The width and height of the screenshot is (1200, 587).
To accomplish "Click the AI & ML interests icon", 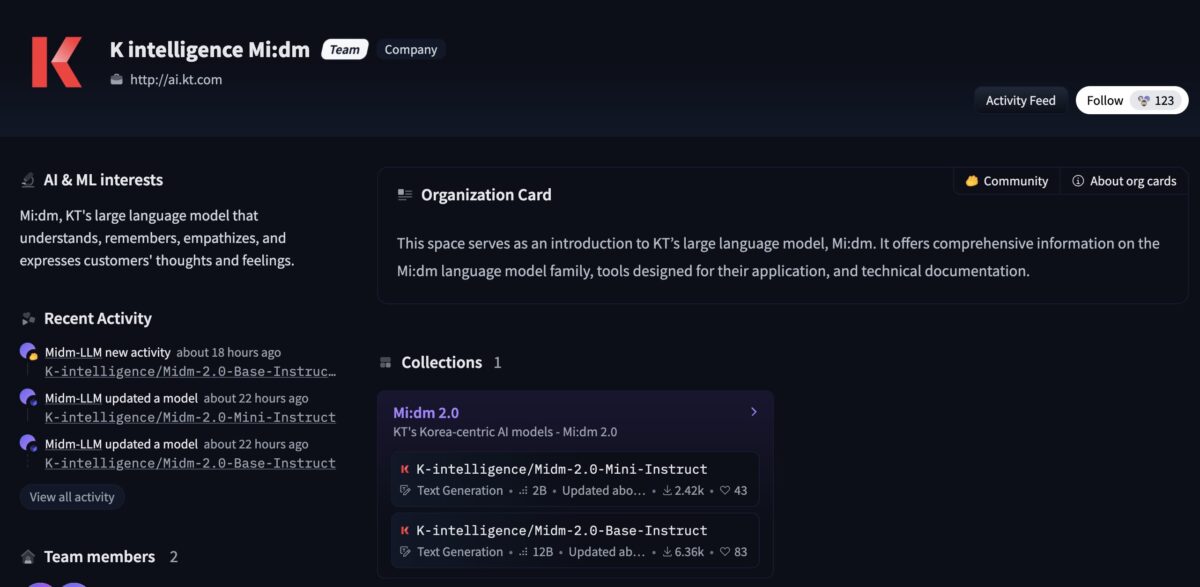I will coord(28,181).
